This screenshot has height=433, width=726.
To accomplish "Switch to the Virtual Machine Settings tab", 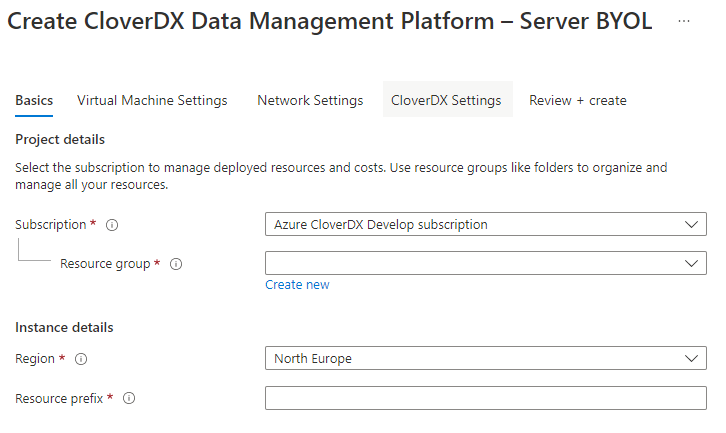I will tap(152, 100).
